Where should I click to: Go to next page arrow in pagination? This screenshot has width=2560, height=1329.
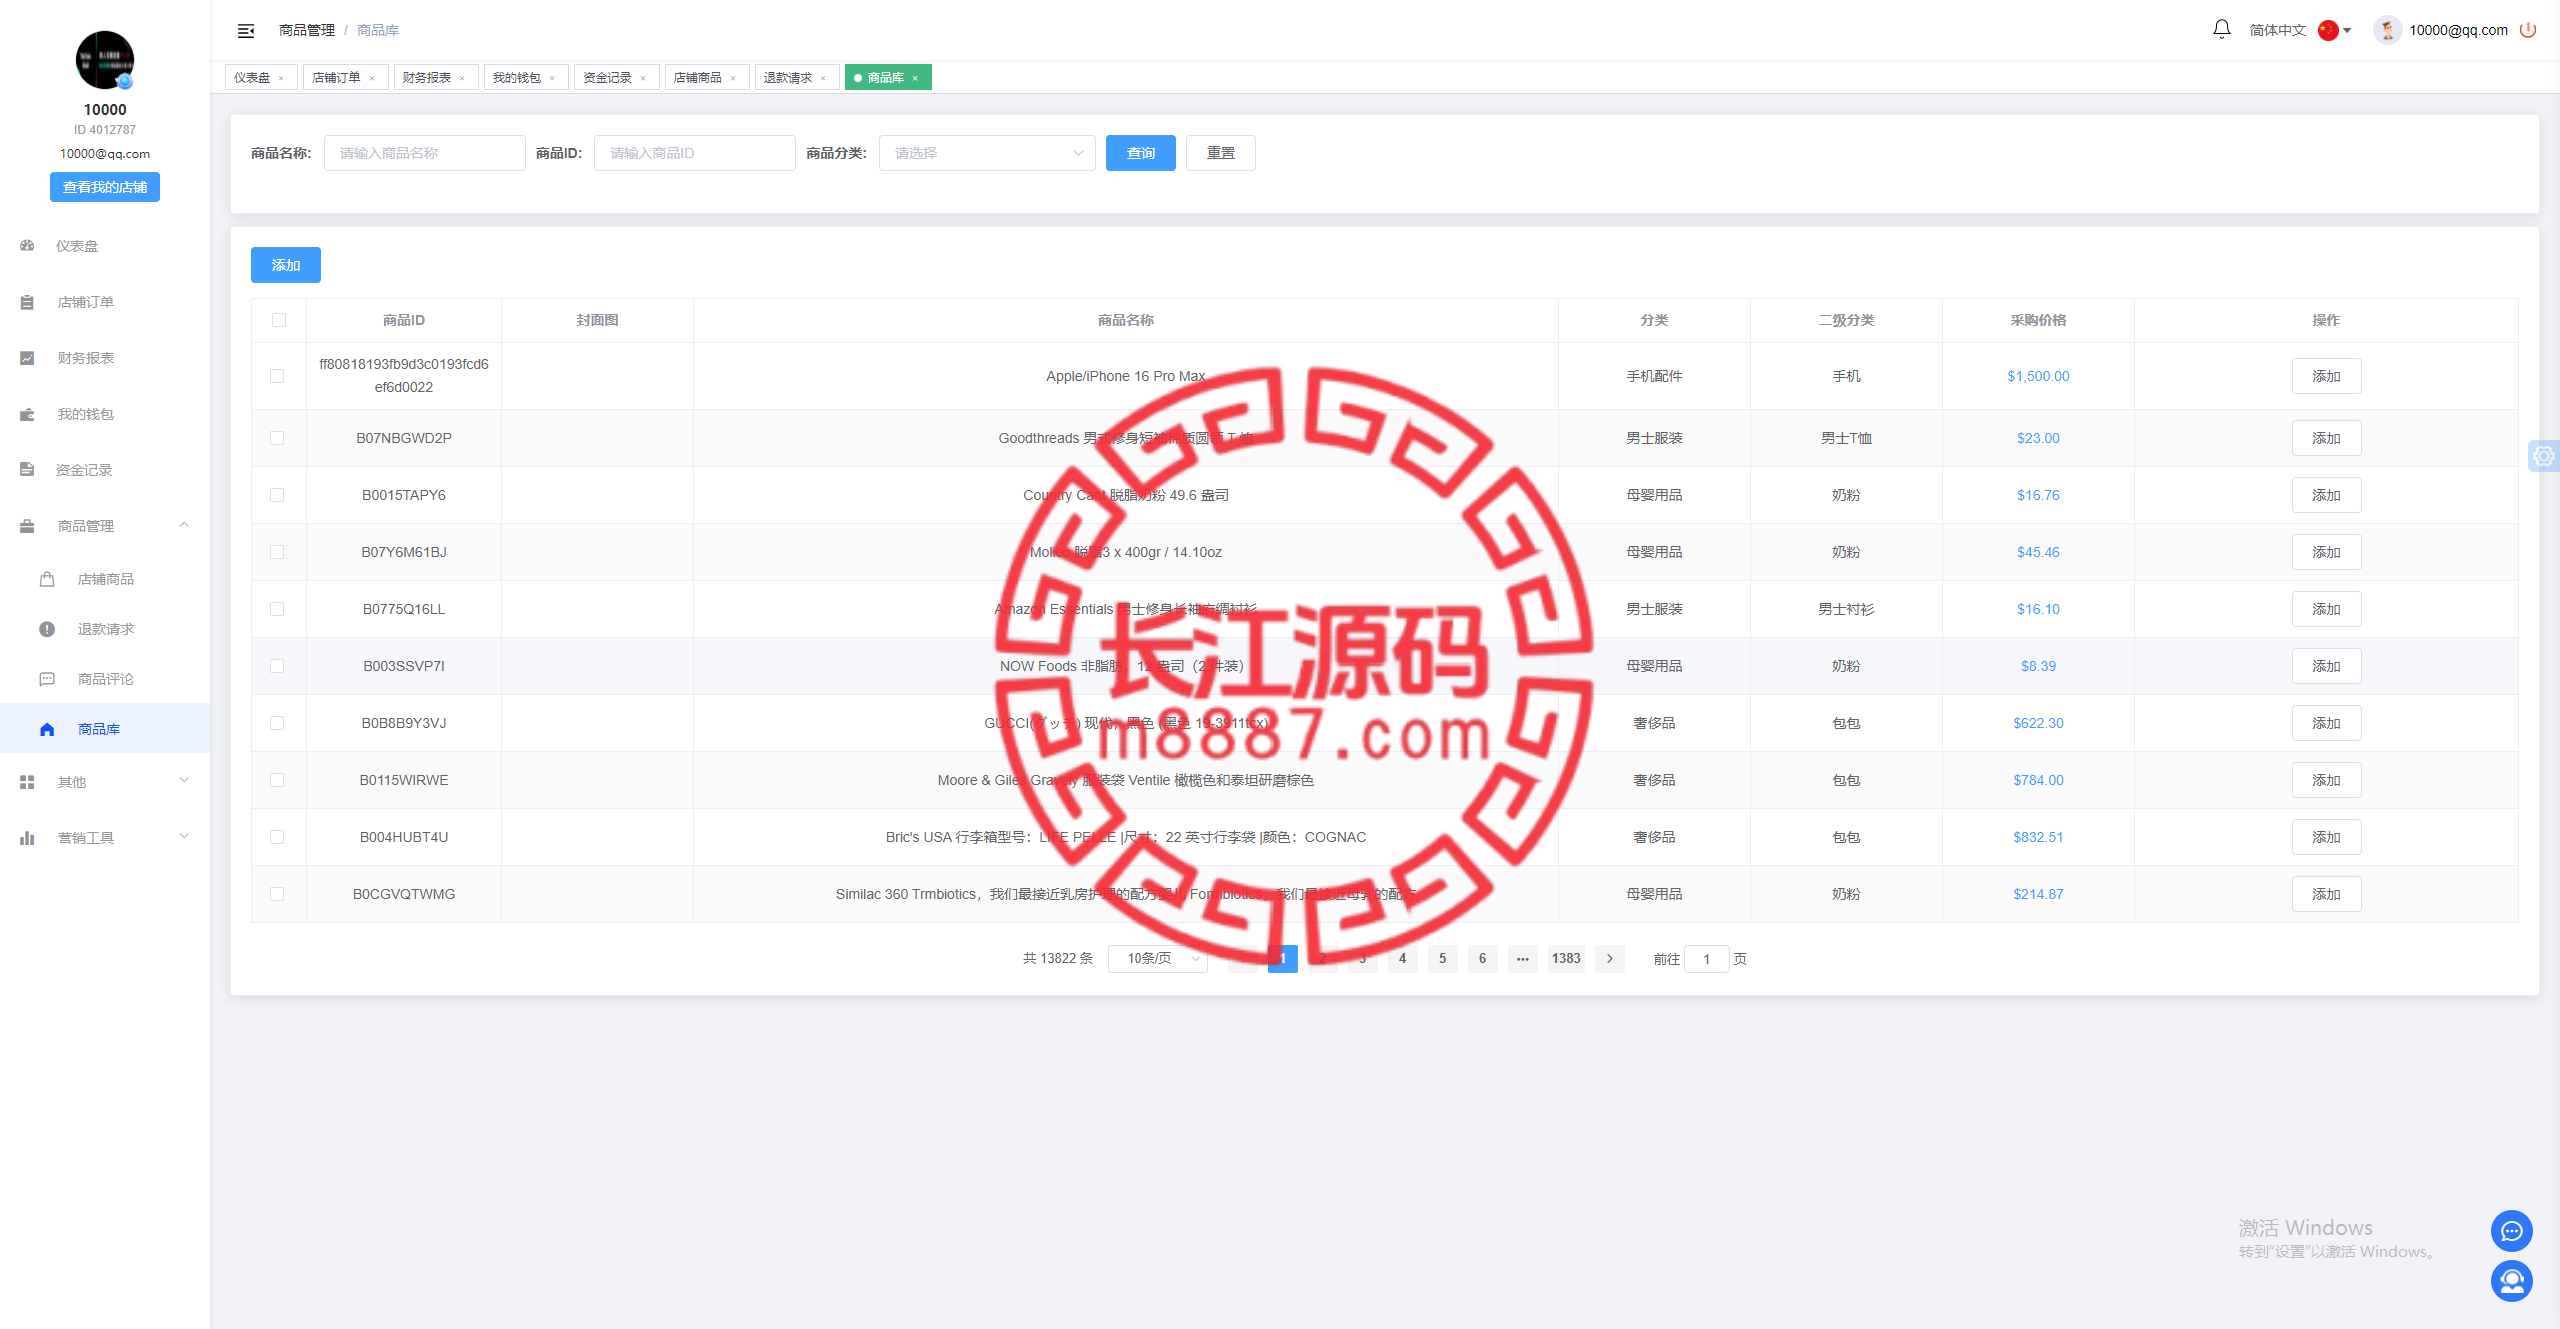[1610, 958]
